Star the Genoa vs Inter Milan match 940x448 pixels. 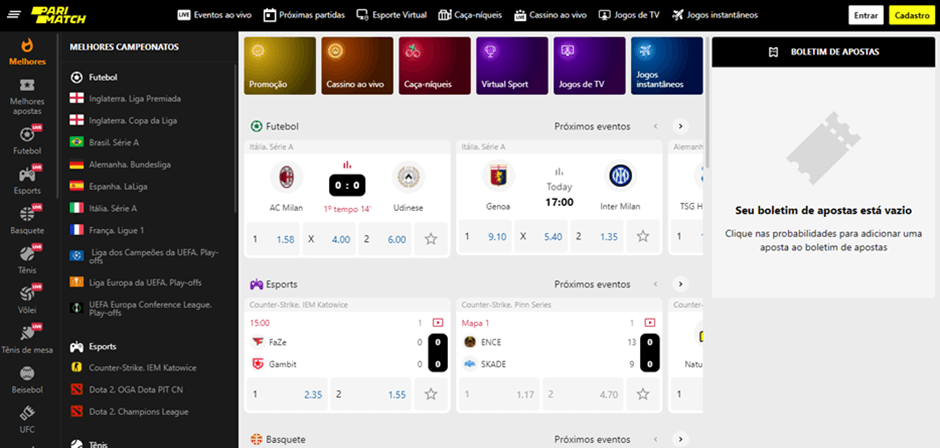(643, 237)
